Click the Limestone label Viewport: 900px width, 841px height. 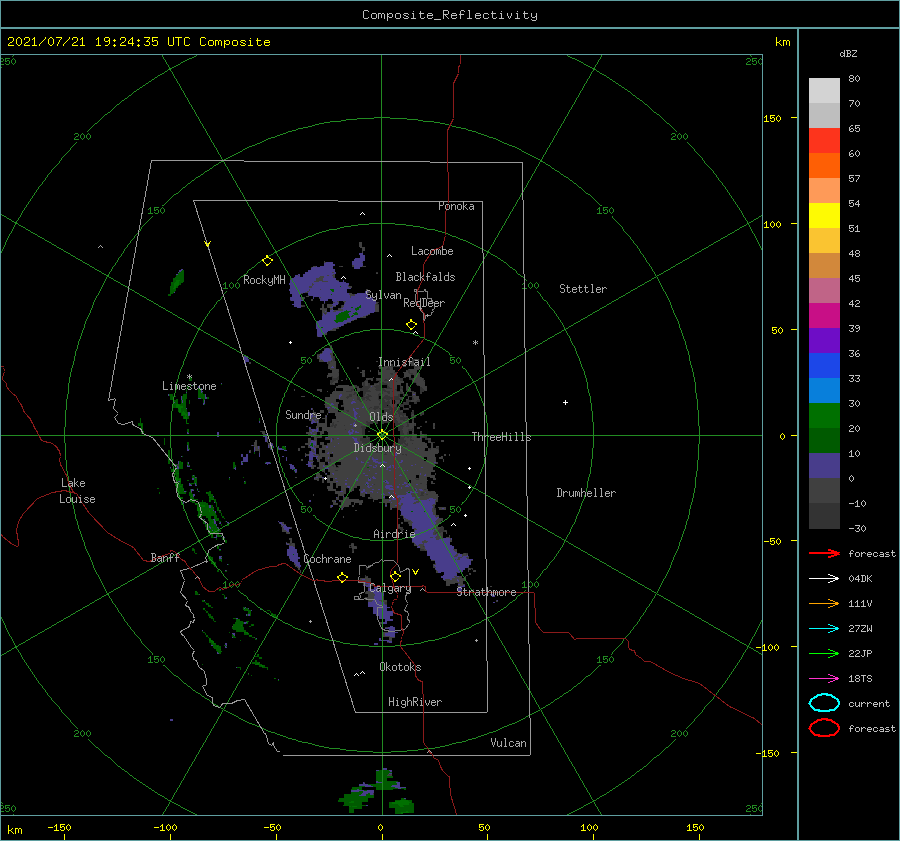click(x=189, y=386)
